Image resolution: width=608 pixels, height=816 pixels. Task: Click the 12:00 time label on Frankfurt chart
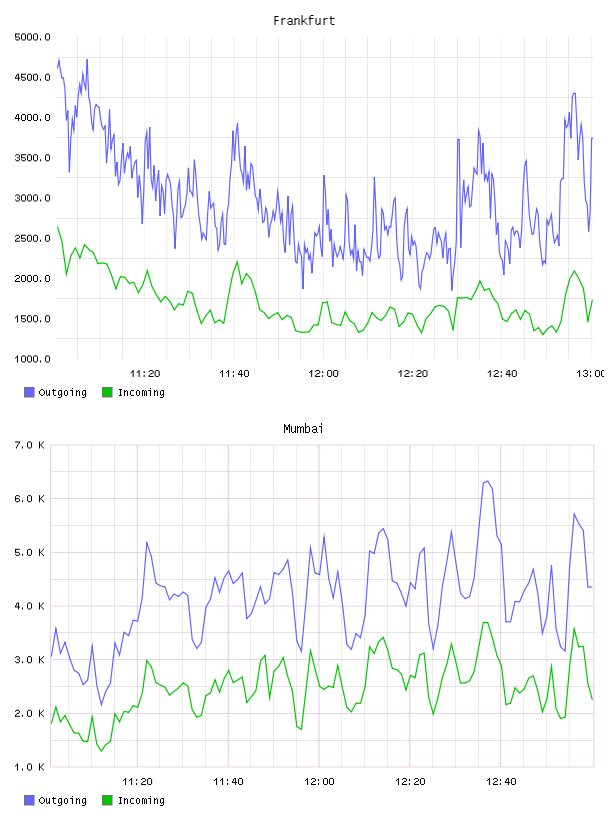coord(323,374)
